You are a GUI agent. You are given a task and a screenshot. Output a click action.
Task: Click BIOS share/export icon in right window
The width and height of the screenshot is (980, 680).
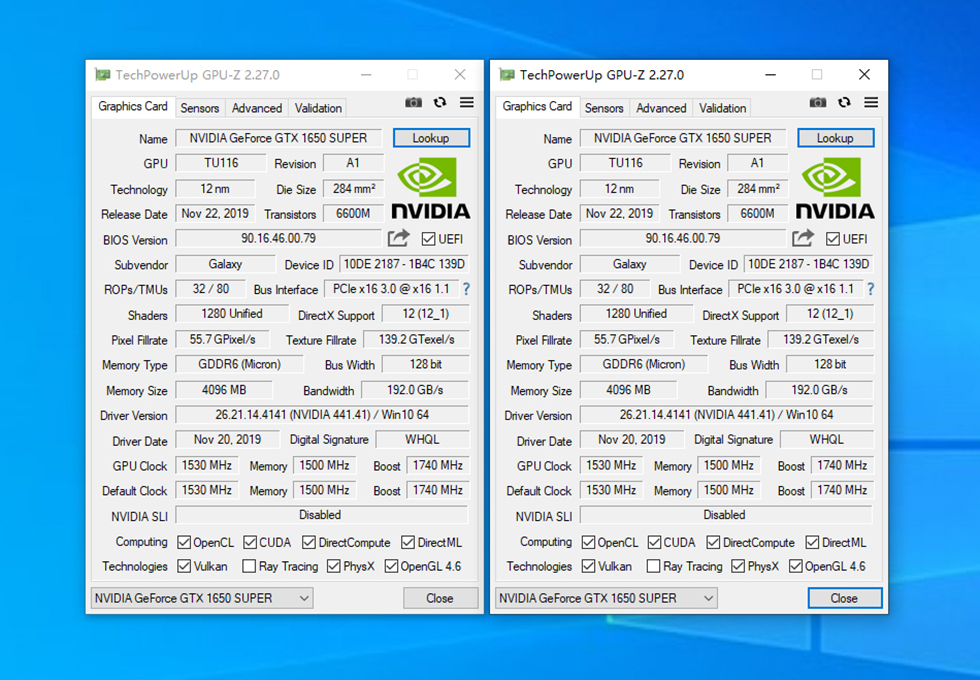(803, 238)
